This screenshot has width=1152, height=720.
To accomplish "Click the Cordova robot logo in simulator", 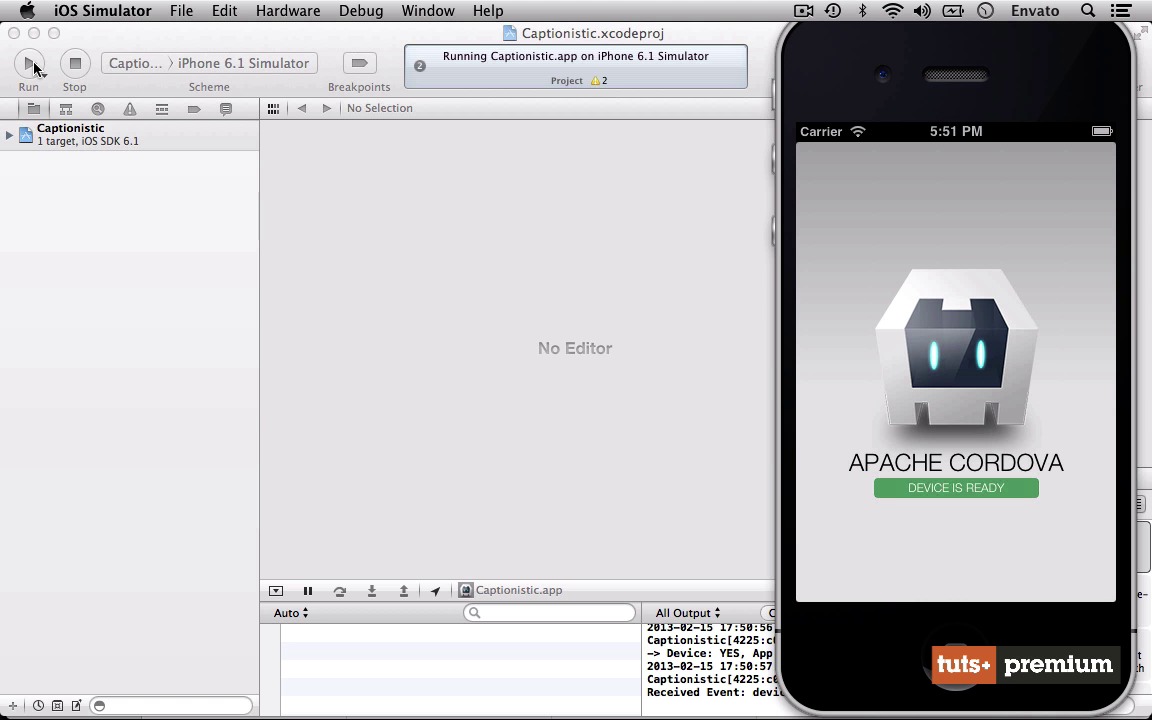I will pos(956,348).
